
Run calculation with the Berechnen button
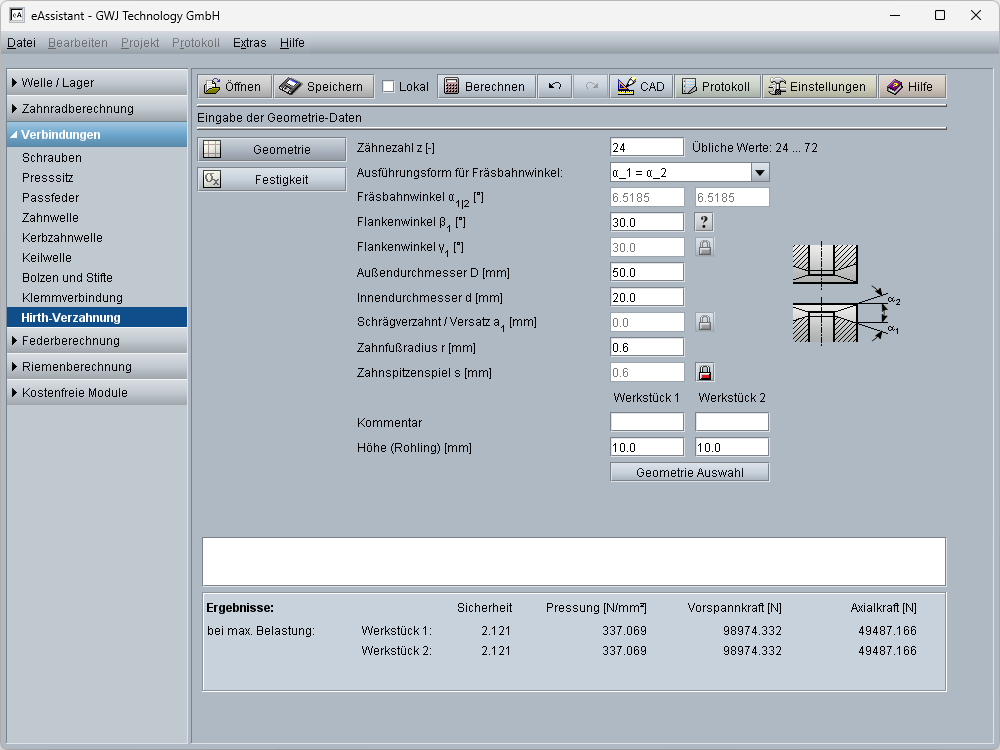[485, 87]
